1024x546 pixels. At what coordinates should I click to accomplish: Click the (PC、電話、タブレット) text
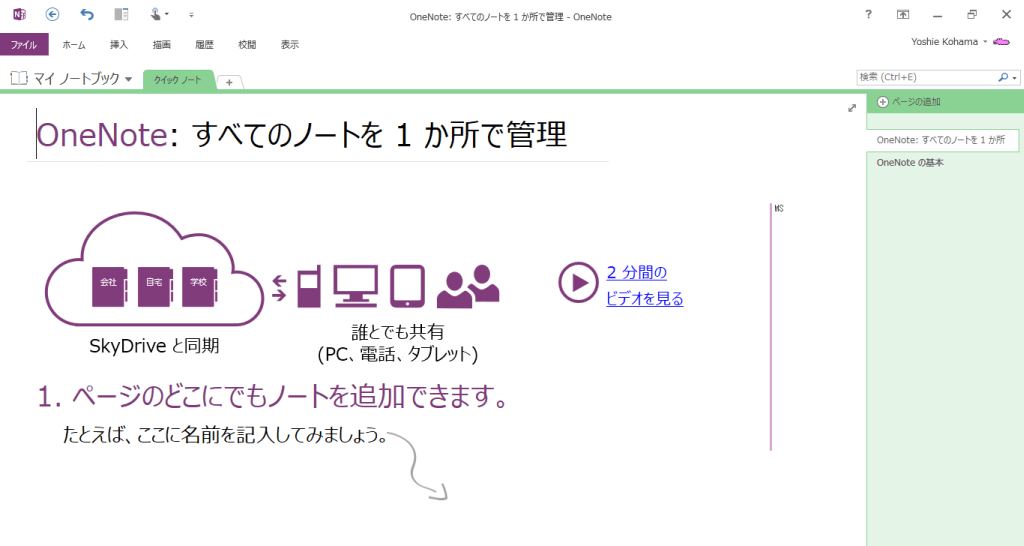click(398, 355)
